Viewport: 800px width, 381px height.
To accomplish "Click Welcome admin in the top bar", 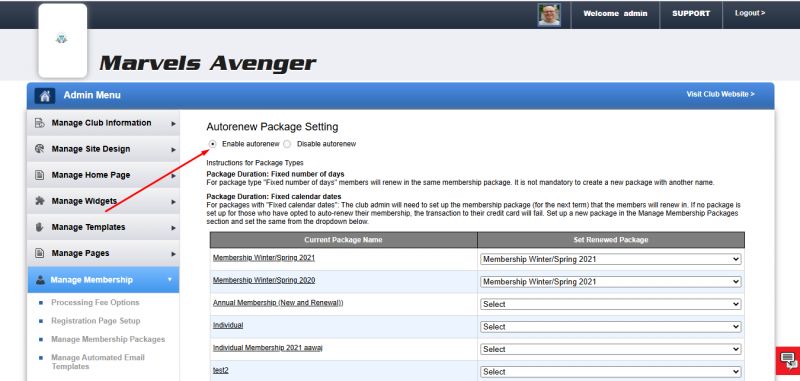I will [615, 14].
